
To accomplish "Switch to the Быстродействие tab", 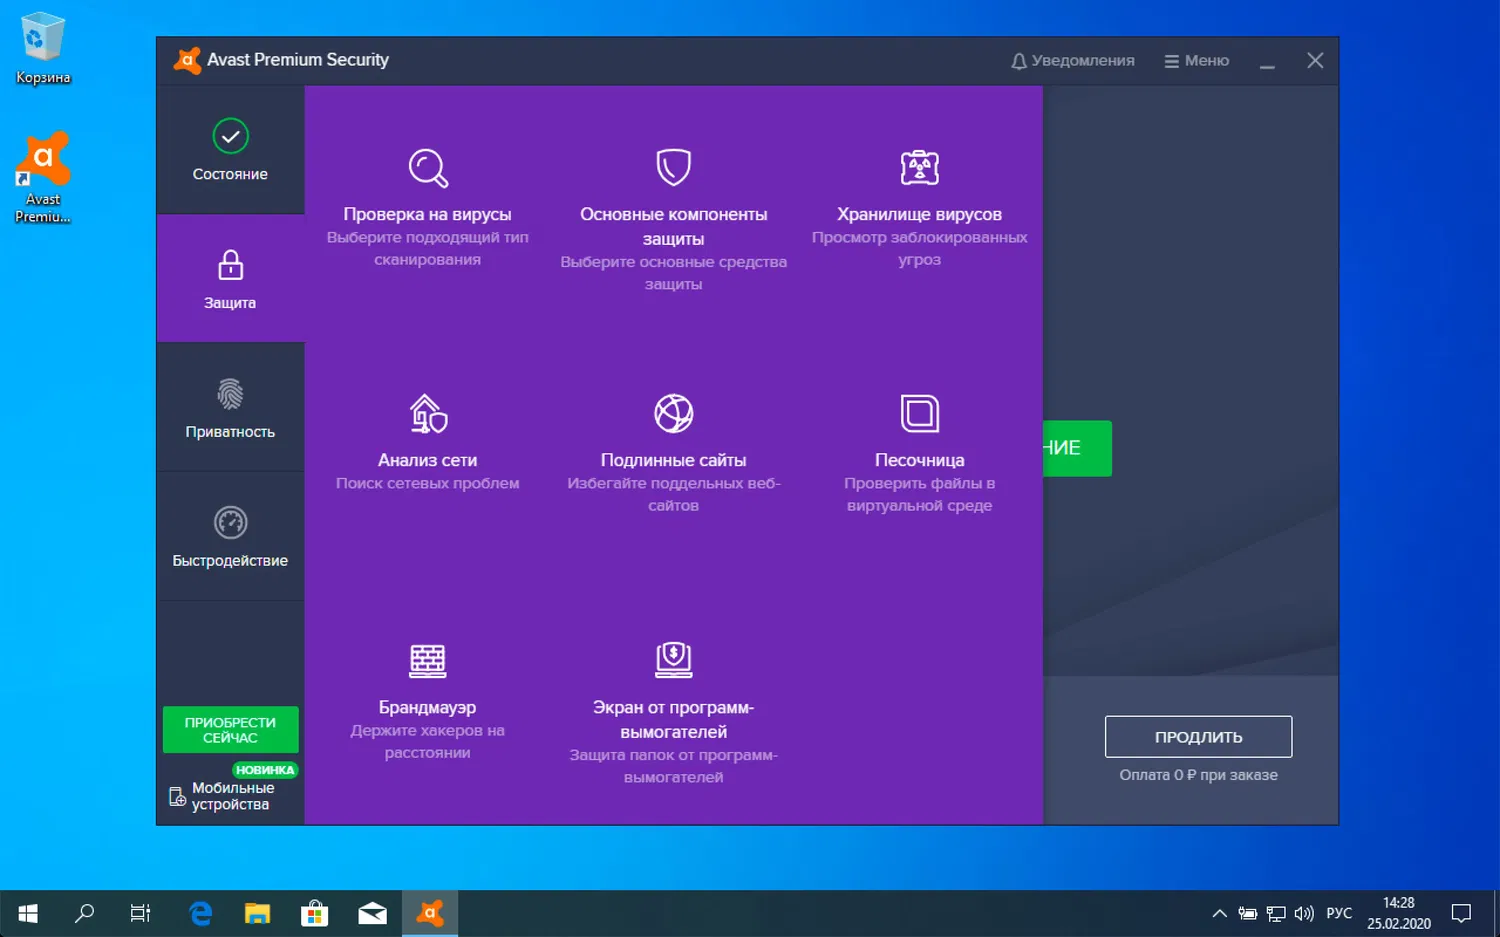I will [230, 535].
